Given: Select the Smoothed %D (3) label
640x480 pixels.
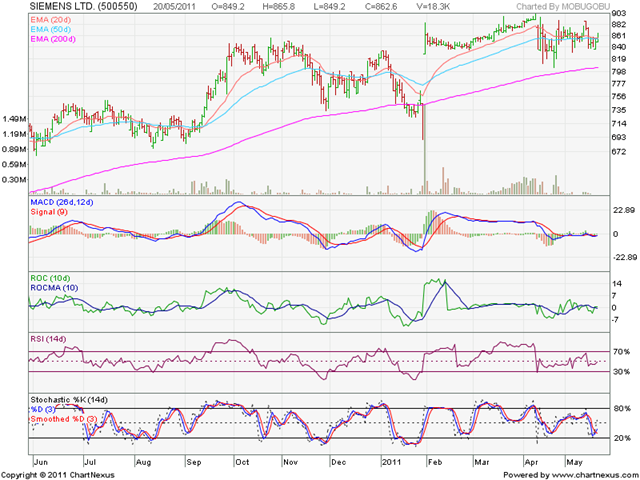Looking at the screenshot, I should (64, 419).
